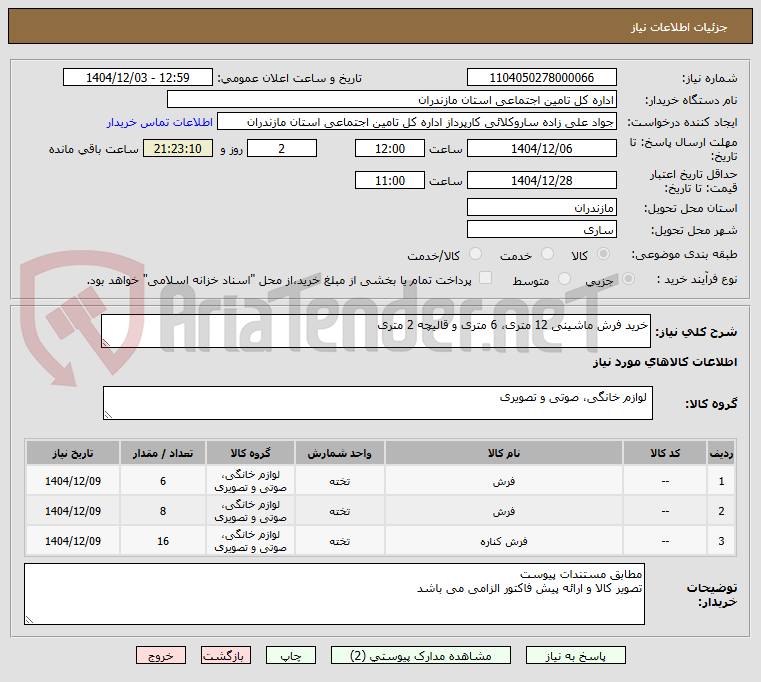Click the بازگشت back button
This screenshot has width=761, height=682.
click(226, 655)
